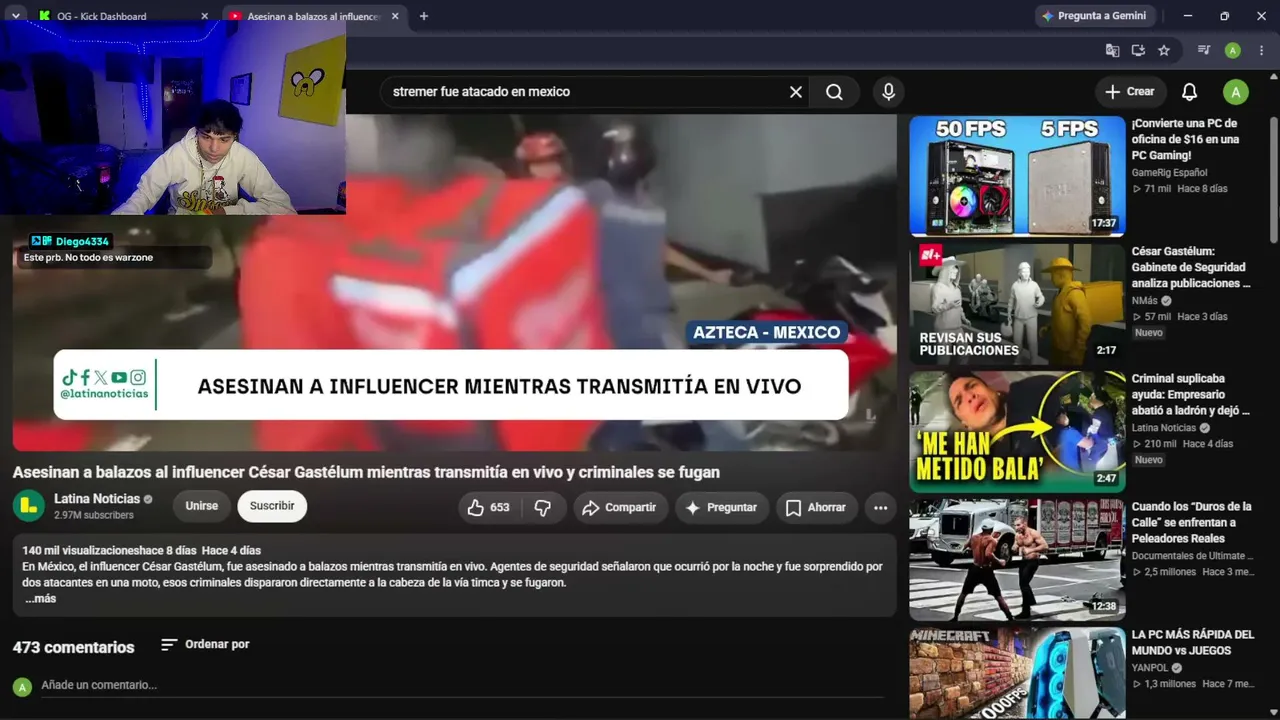Viewport: 1280px width, 720px height.
Task: Open 'Cuando los Duros de la Calle' title
Action: 1192,522
